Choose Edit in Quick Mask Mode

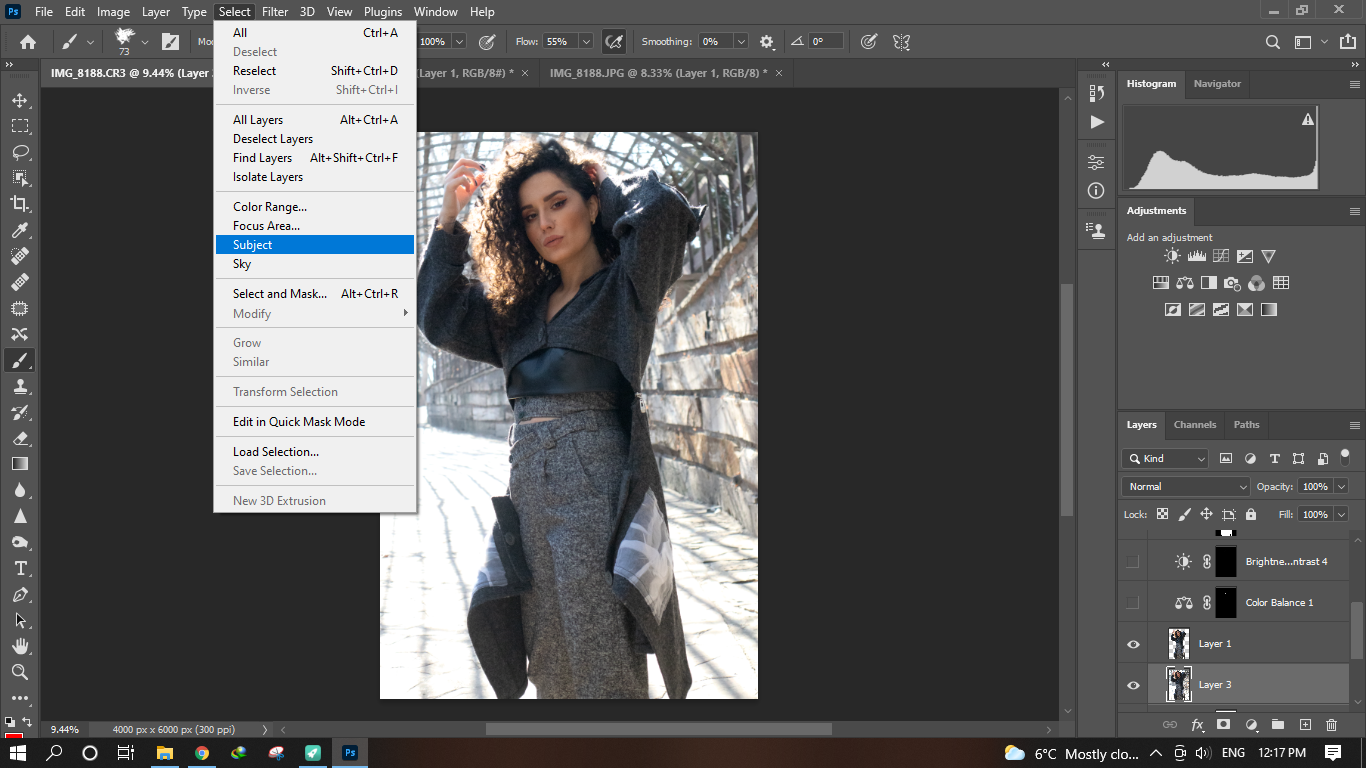pyautogui.click(x=315, y=422)
